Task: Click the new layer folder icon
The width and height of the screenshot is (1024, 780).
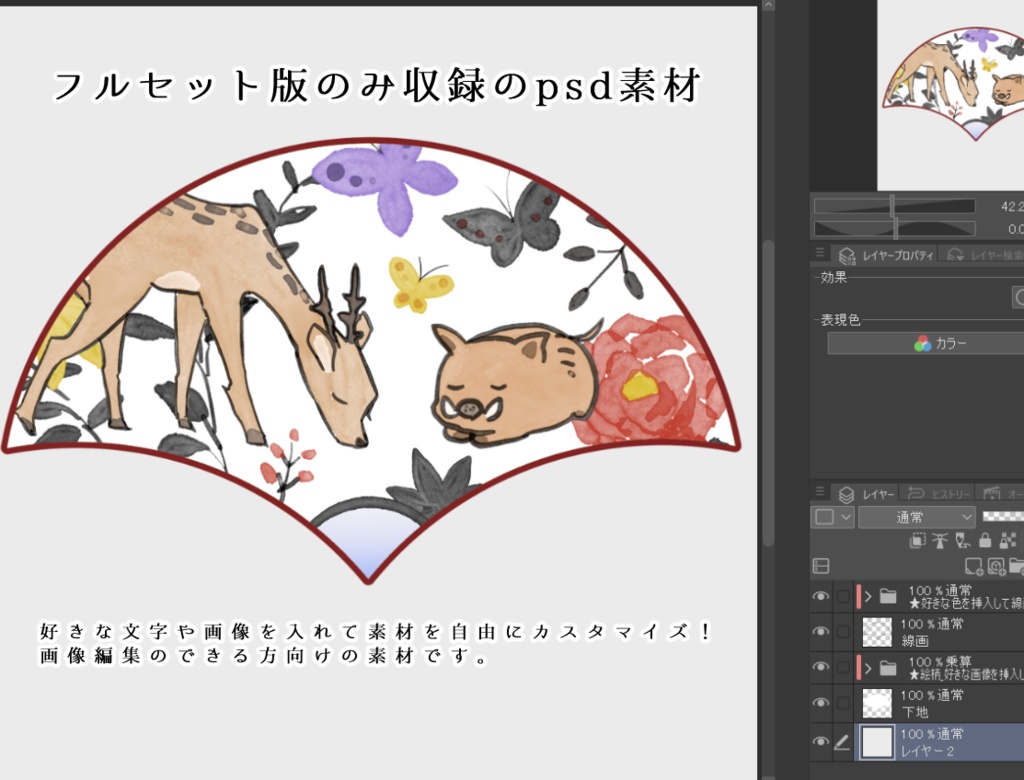Action: coord(1017,566)
